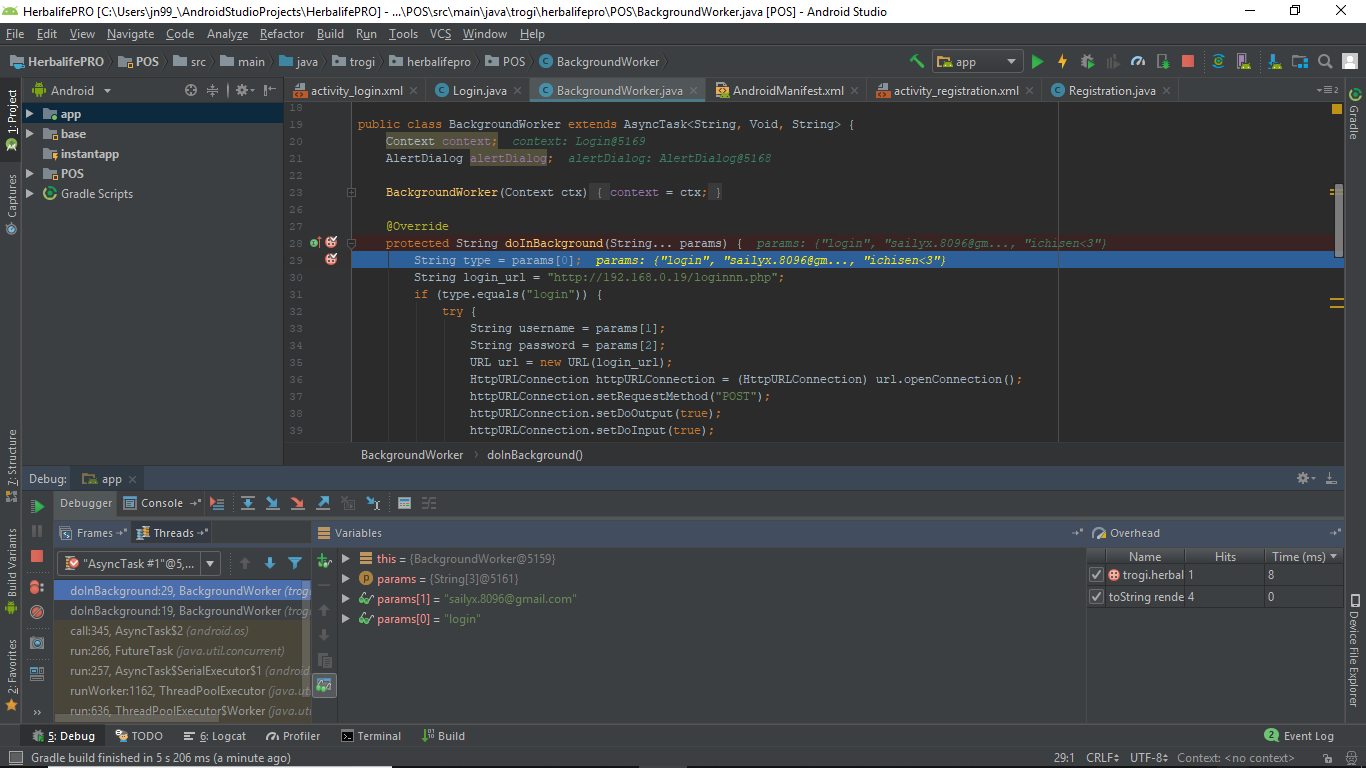This screenshot has height=768, width=1366.
Task: Open the Refactor menu
Action: pos(282,34)
